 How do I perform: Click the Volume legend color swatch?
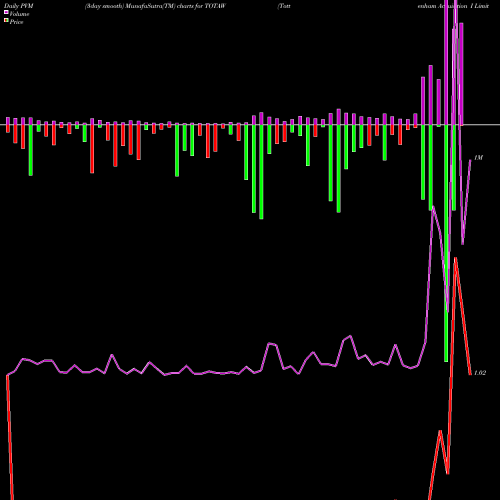6,13
